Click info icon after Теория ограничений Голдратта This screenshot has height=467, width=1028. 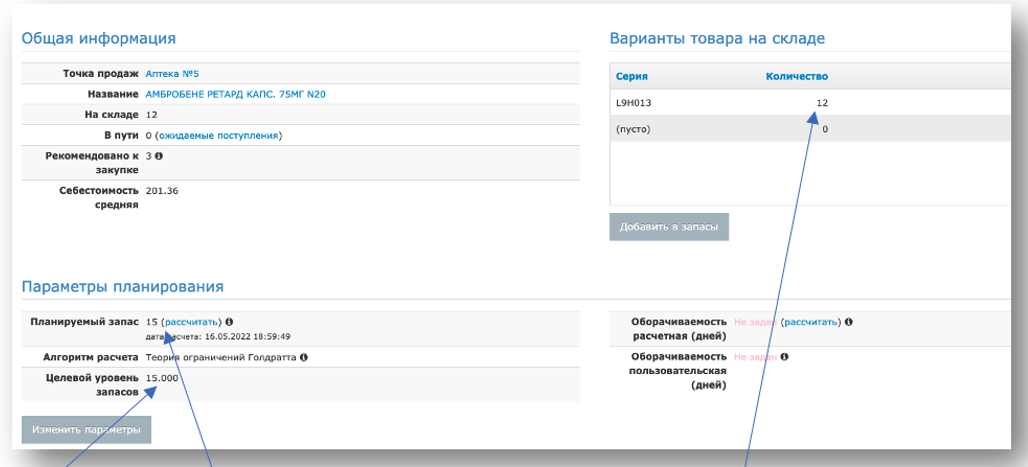[304, 358]
